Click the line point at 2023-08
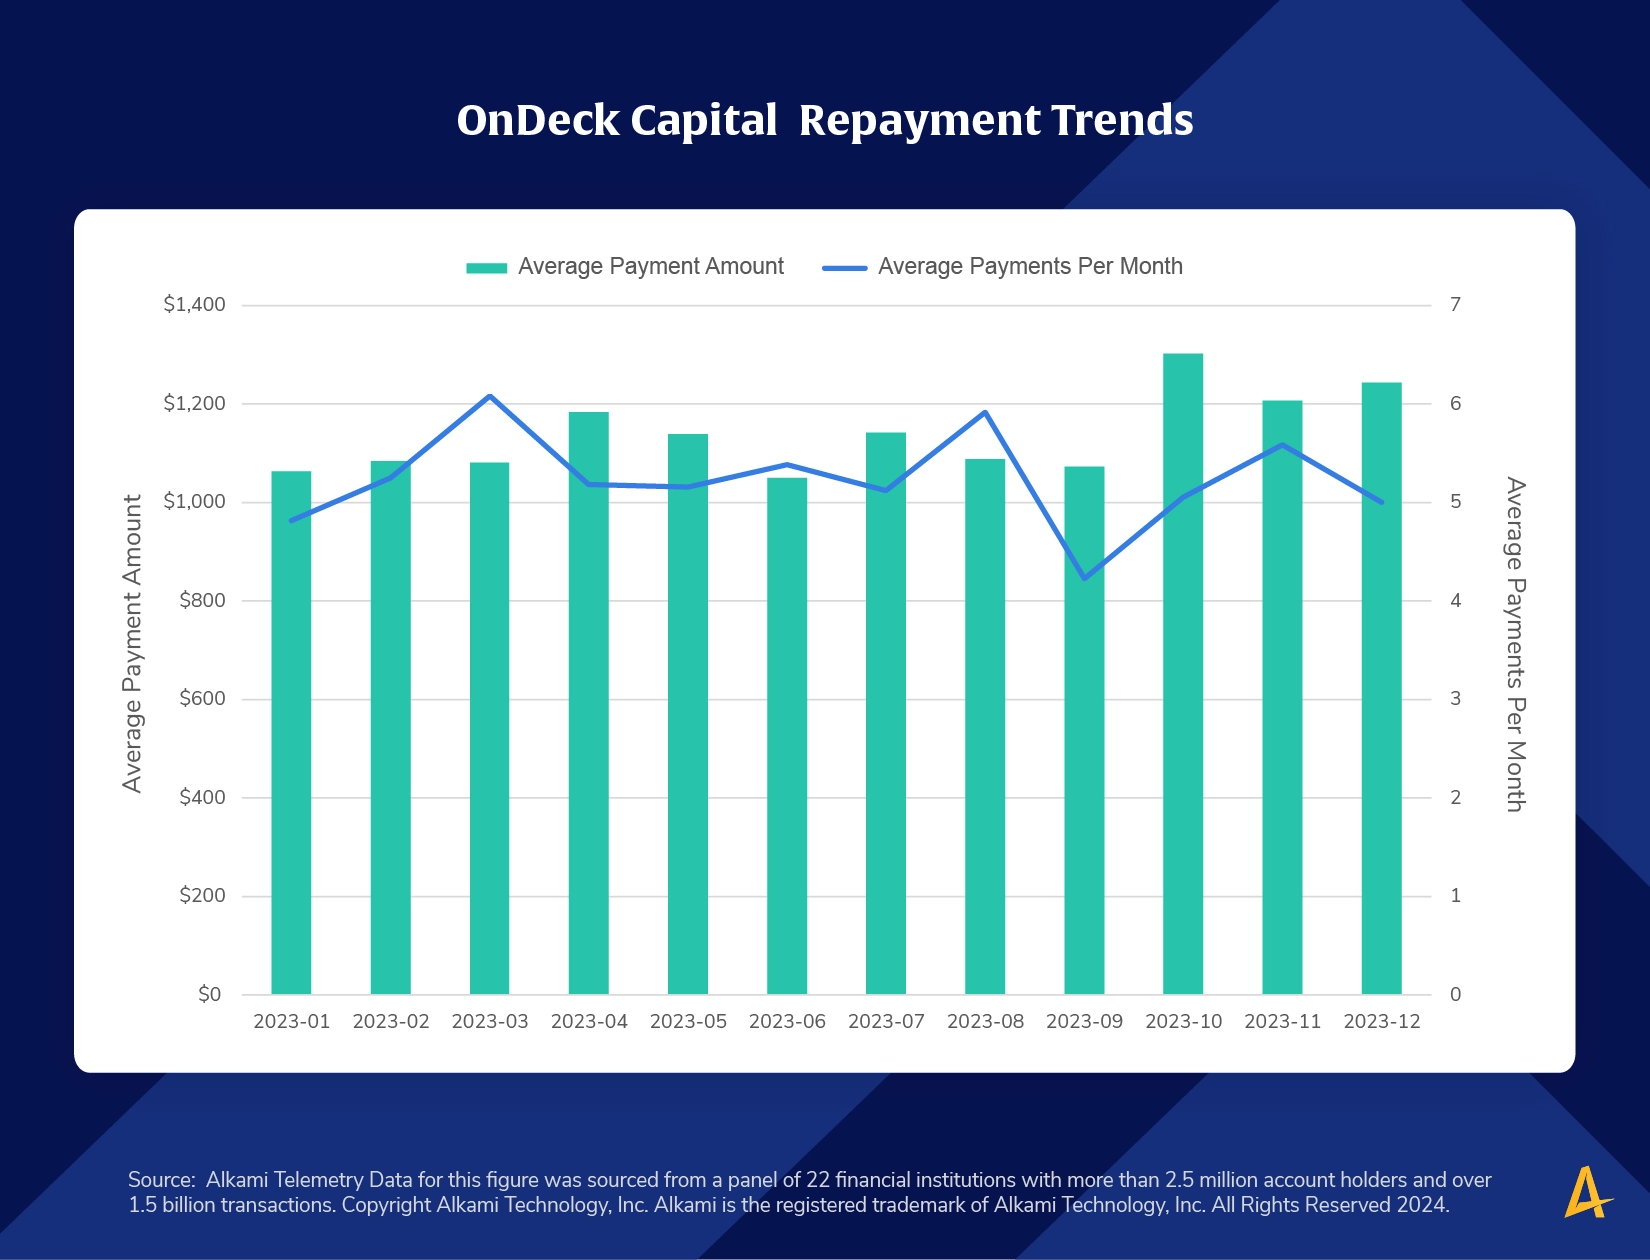1650x1260 pixels. tap(985, 412)
